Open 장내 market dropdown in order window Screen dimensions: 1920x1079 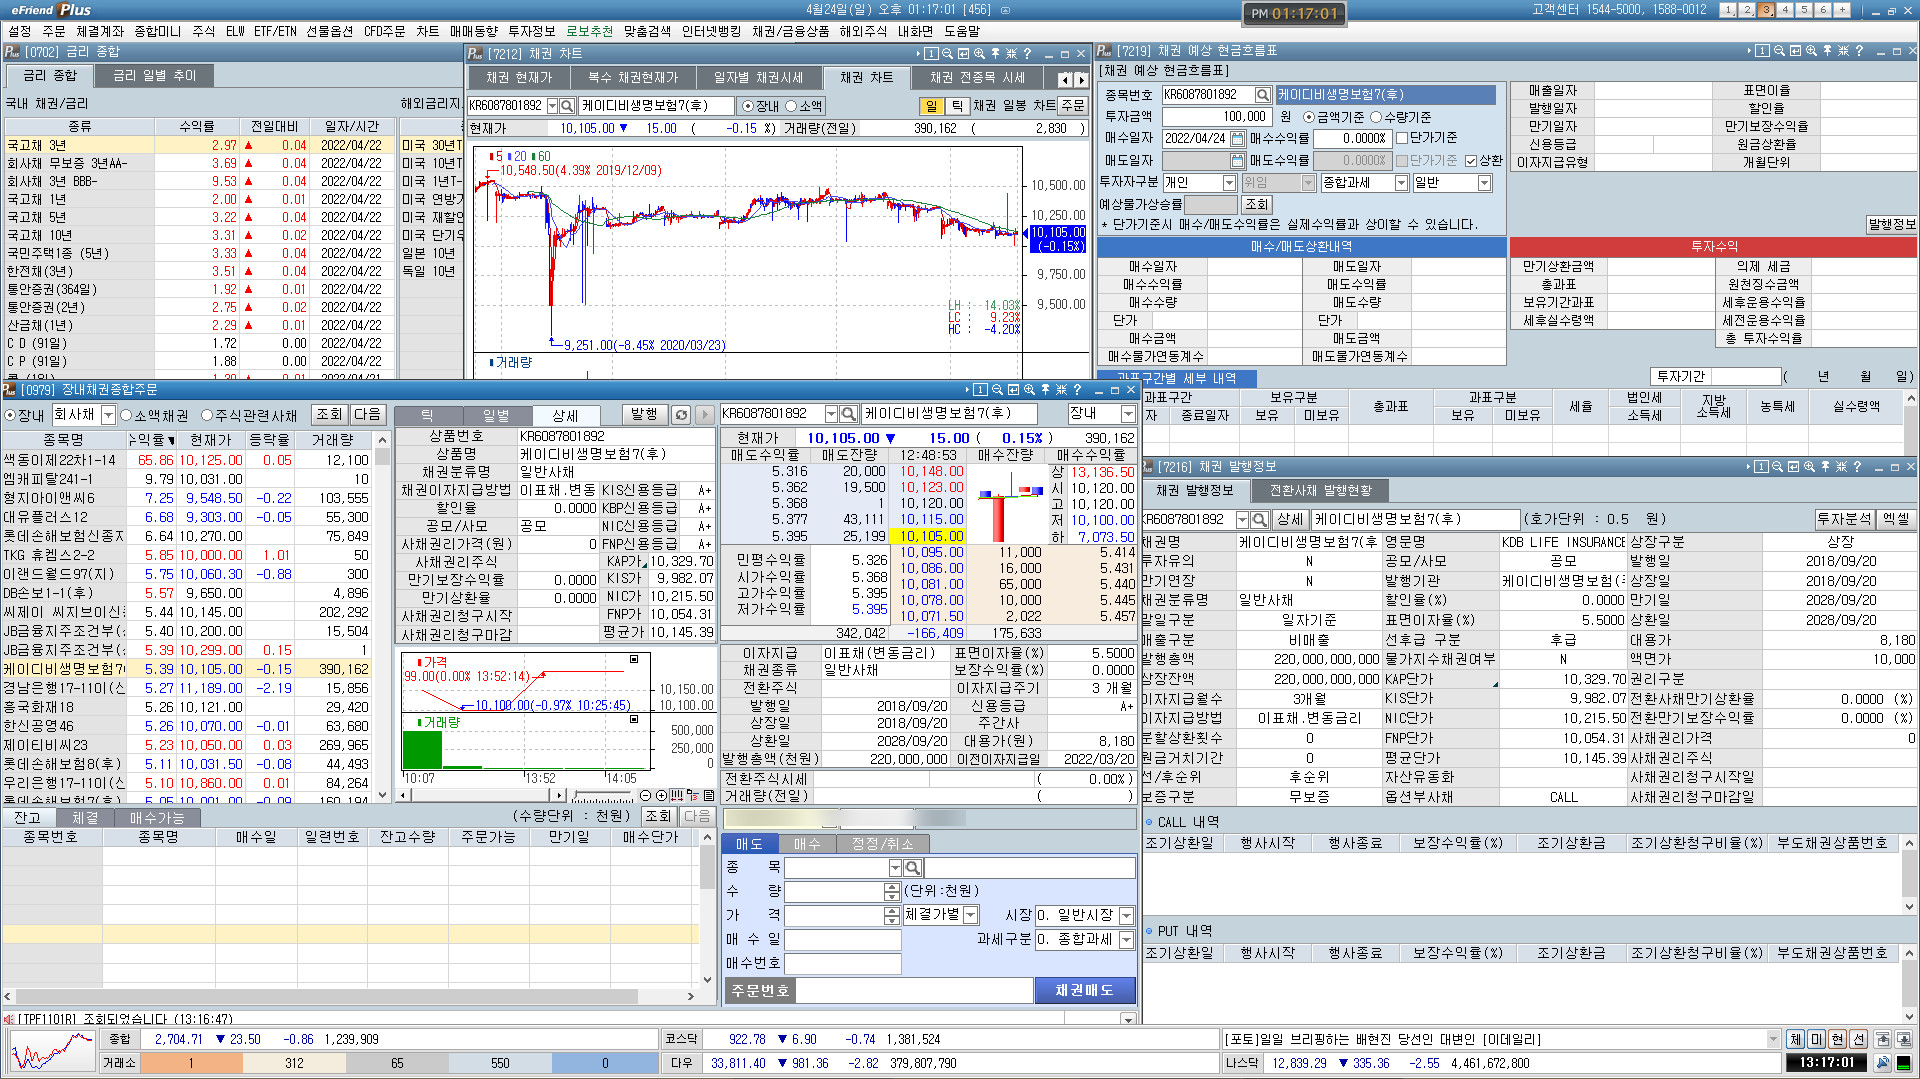pos(1128,414)
